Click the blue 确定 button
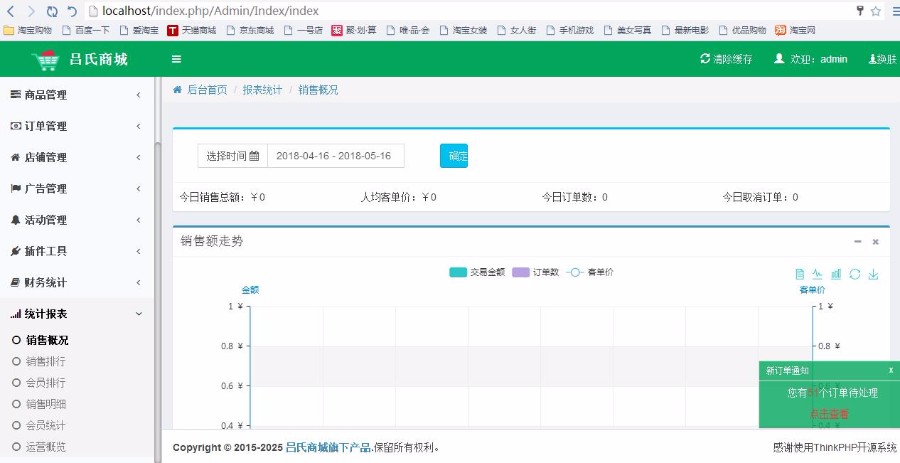The image size is (900, 463). tap(454, 156)
